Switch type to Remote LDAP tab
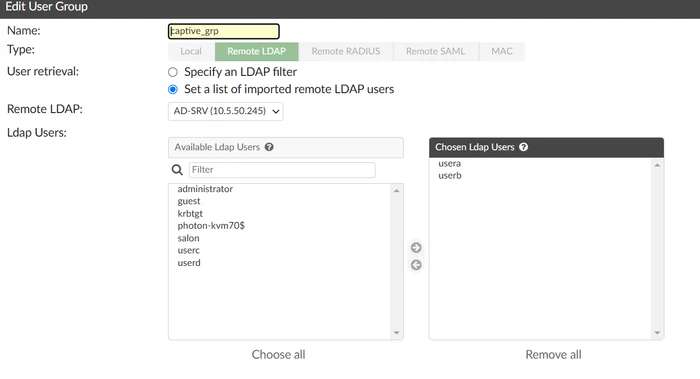Viewport: 700px width, 379px height. [x=257, y=51]
